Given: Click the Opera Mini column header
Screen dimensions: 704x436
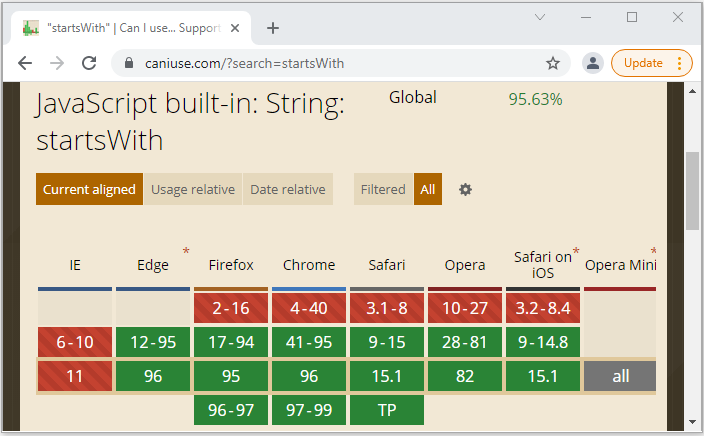Looking at the screenshot, I should click(620, 265).
